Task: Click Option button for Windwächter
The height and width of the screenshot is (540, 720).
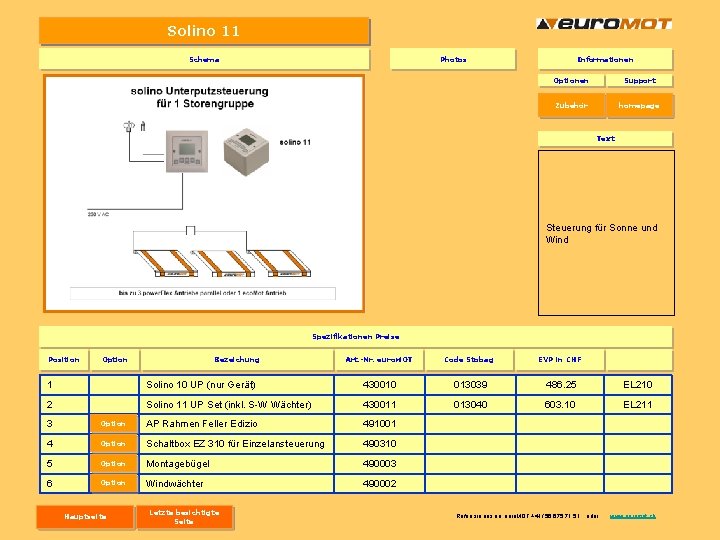Action: [113, 483]
